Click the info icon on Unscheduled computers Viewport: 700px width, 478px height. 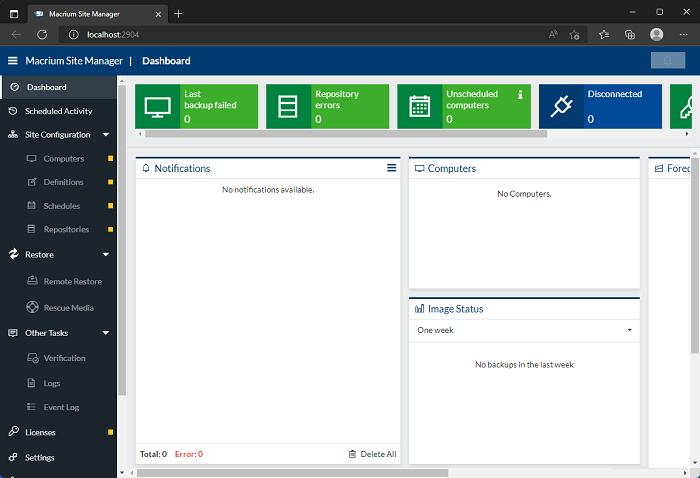pos(520,95)
